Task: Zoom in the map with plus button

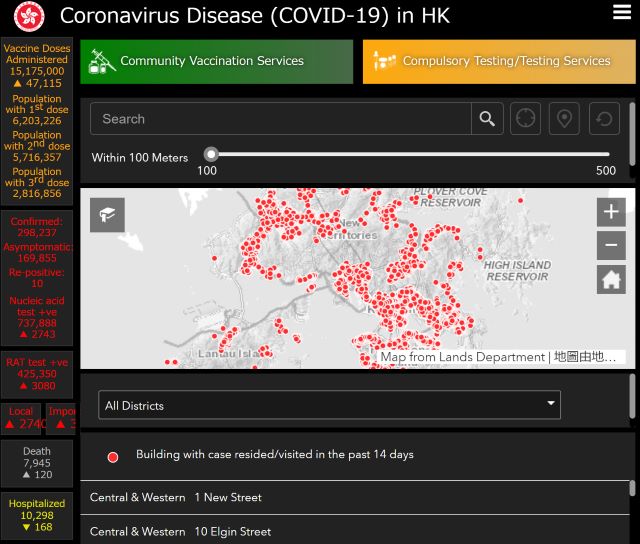Action: point(611,212)
